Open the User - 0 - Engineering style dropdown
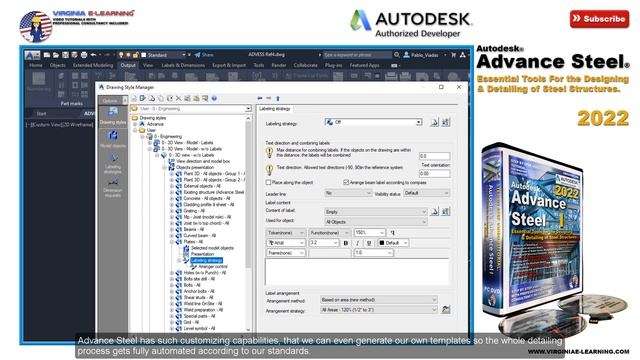Screen dimensions: 640x360 [191, 109]
